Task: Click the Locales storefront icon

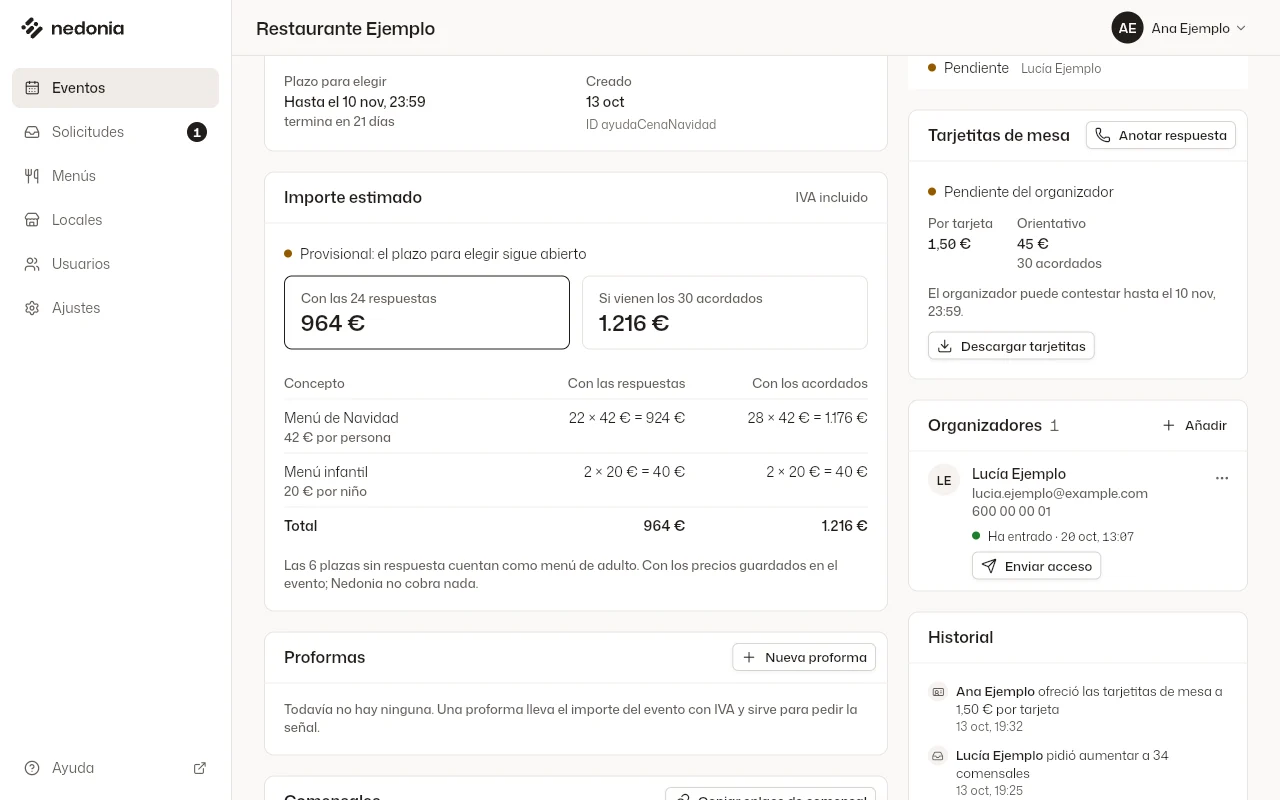Action: (32, 220)
